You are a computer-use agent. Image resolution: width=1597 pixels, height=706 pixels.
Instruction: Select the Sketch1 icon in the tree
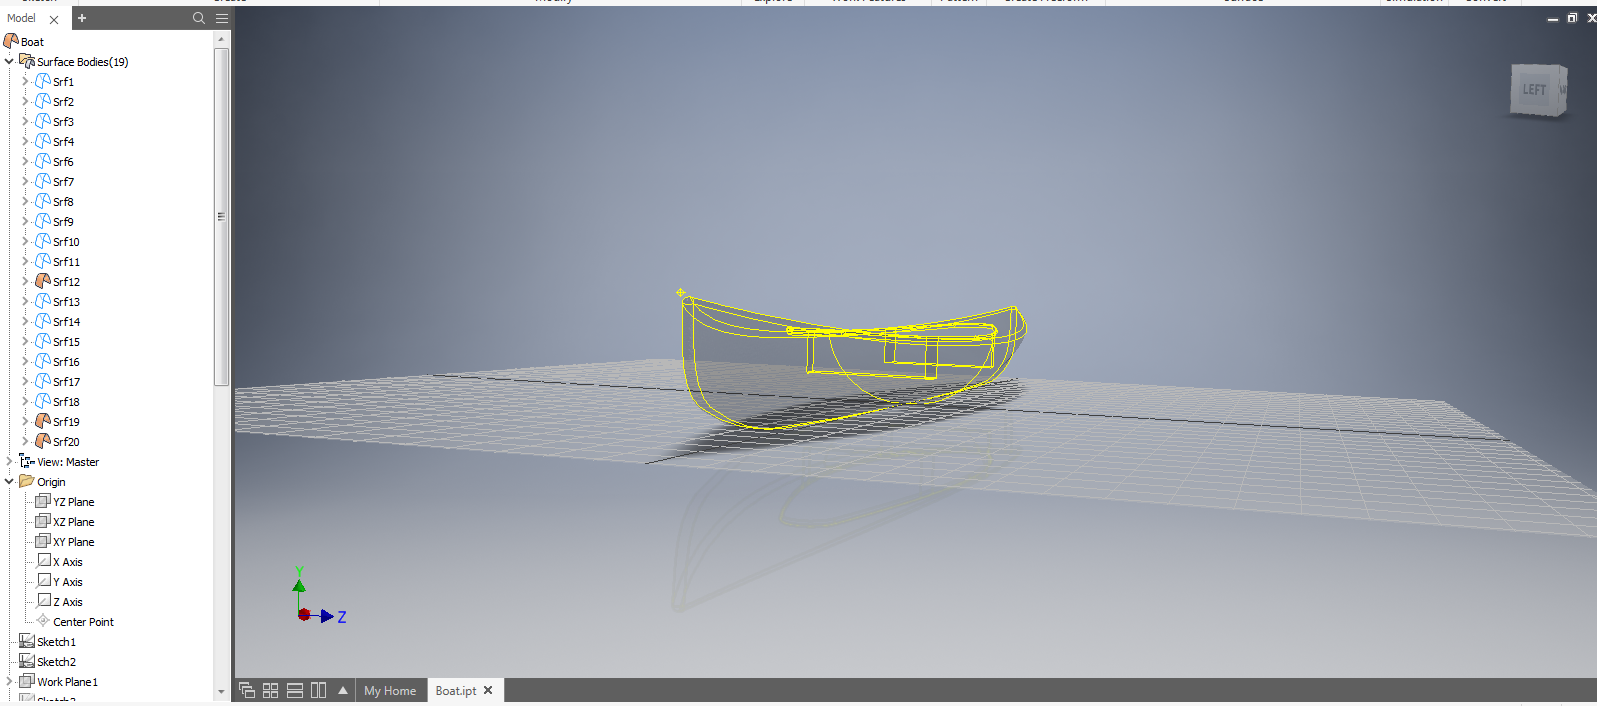(27, 641)
